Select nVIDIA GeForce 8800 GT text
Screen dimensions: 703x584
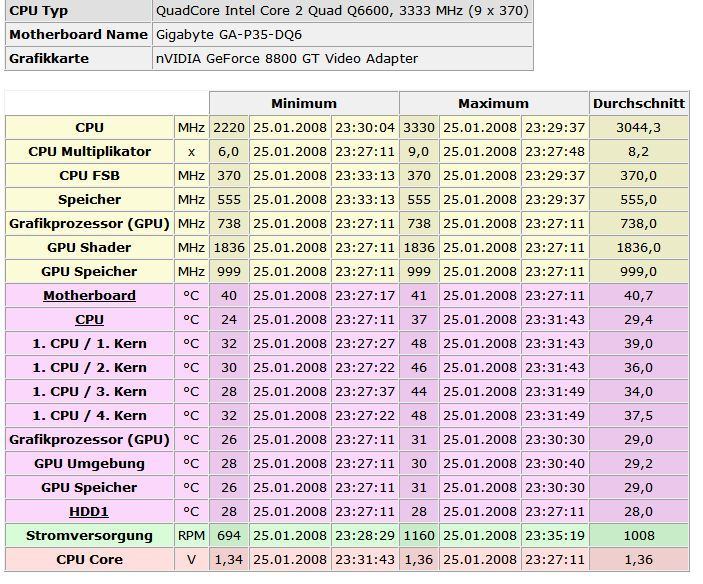coord(287,58)
